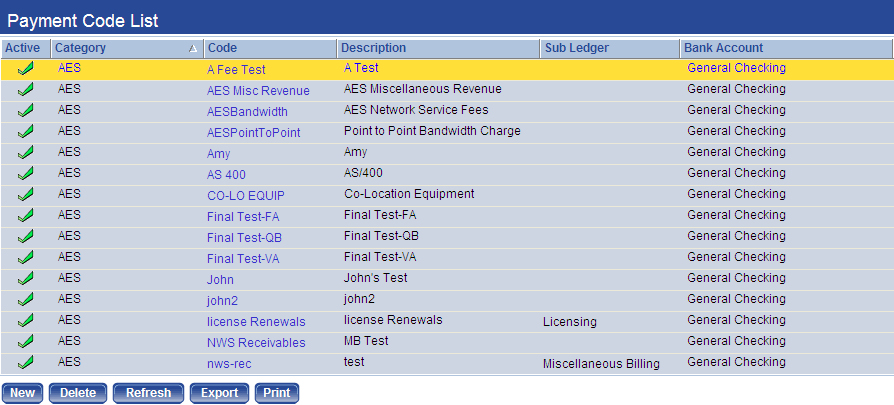Sort list by Code column header
The height and width of the screenshot is (405, 894).
222,48
